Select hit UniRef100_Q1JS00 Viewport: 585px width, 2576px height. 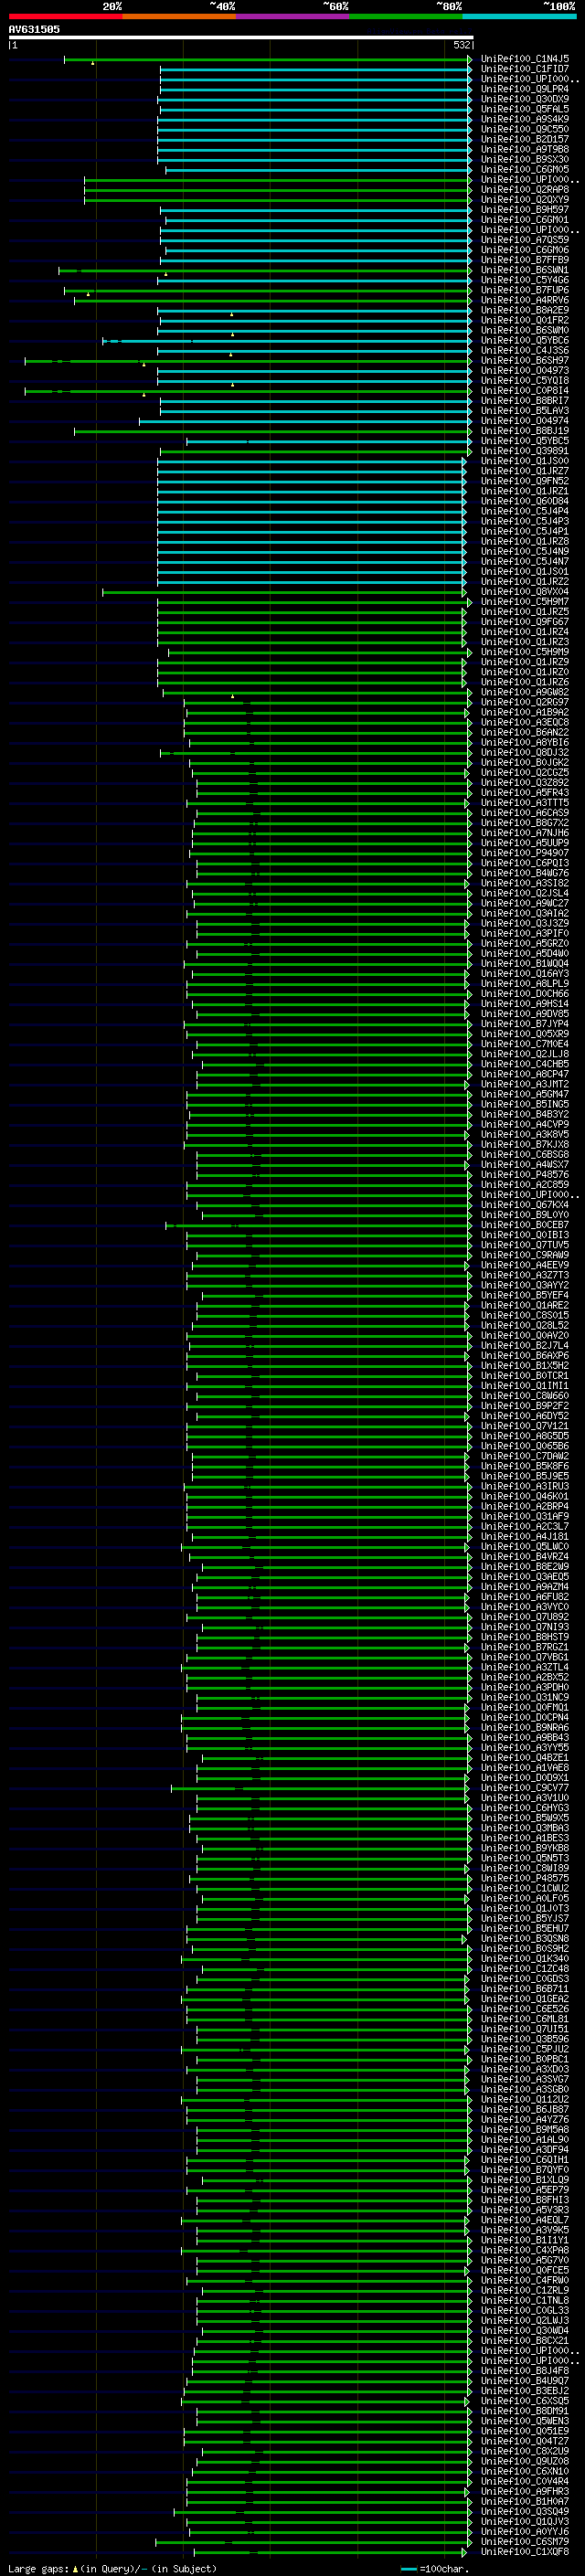(525, 461)
